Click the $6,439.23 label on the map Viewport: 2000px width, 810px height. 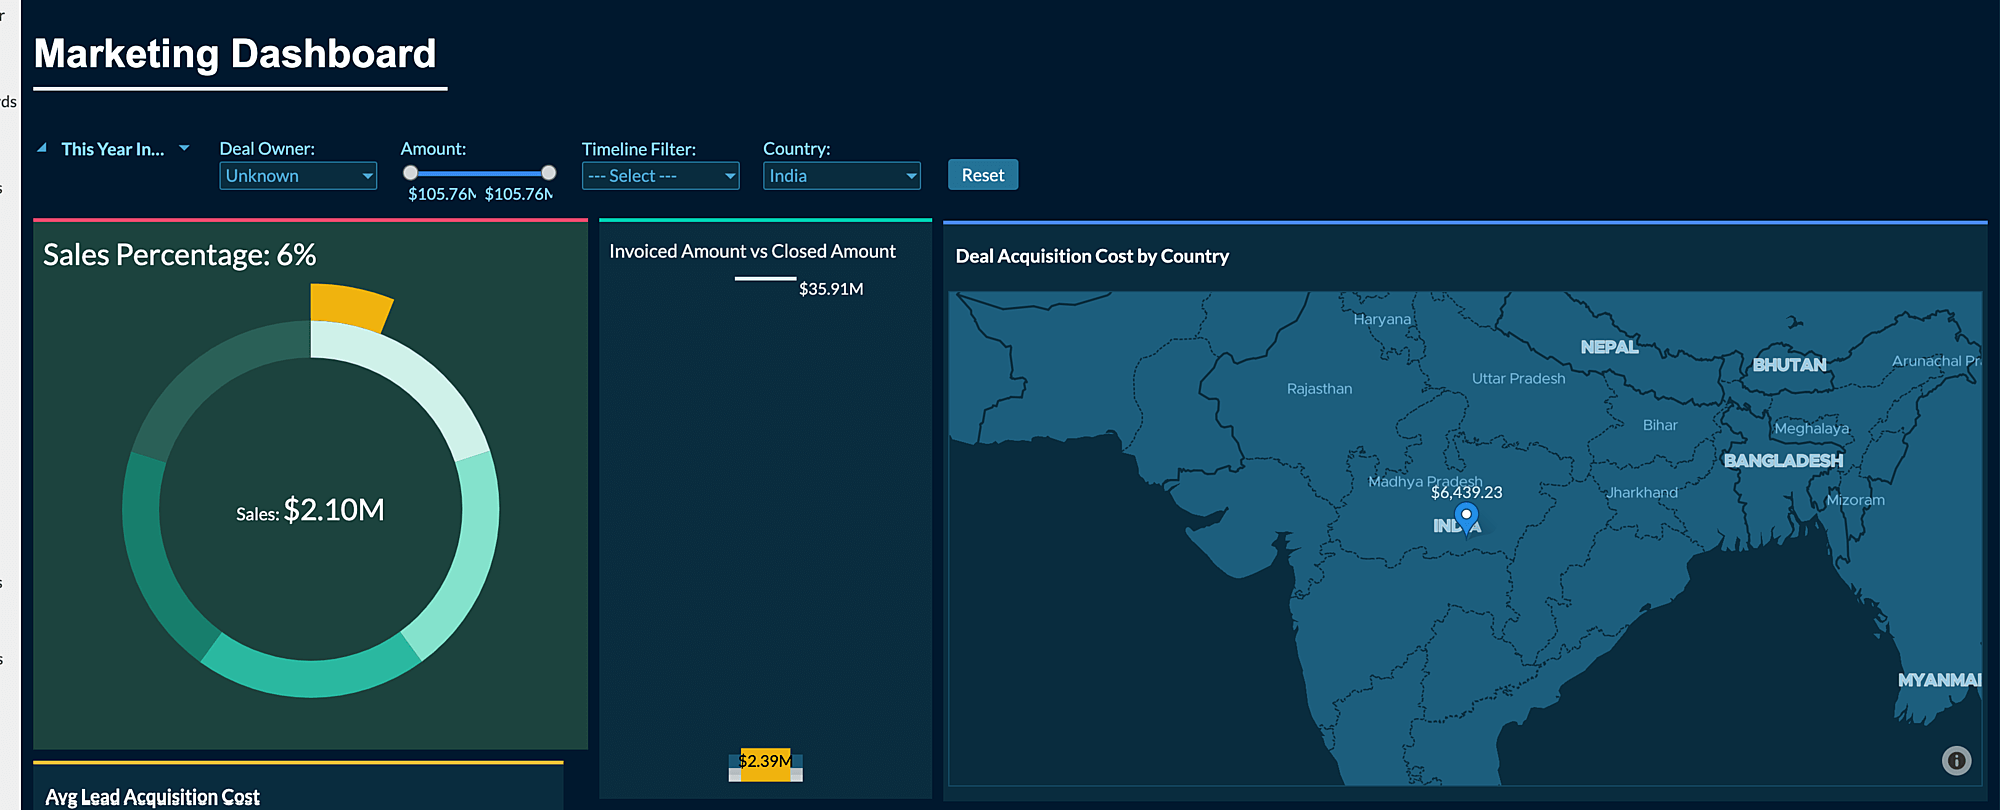(1466, 492)
